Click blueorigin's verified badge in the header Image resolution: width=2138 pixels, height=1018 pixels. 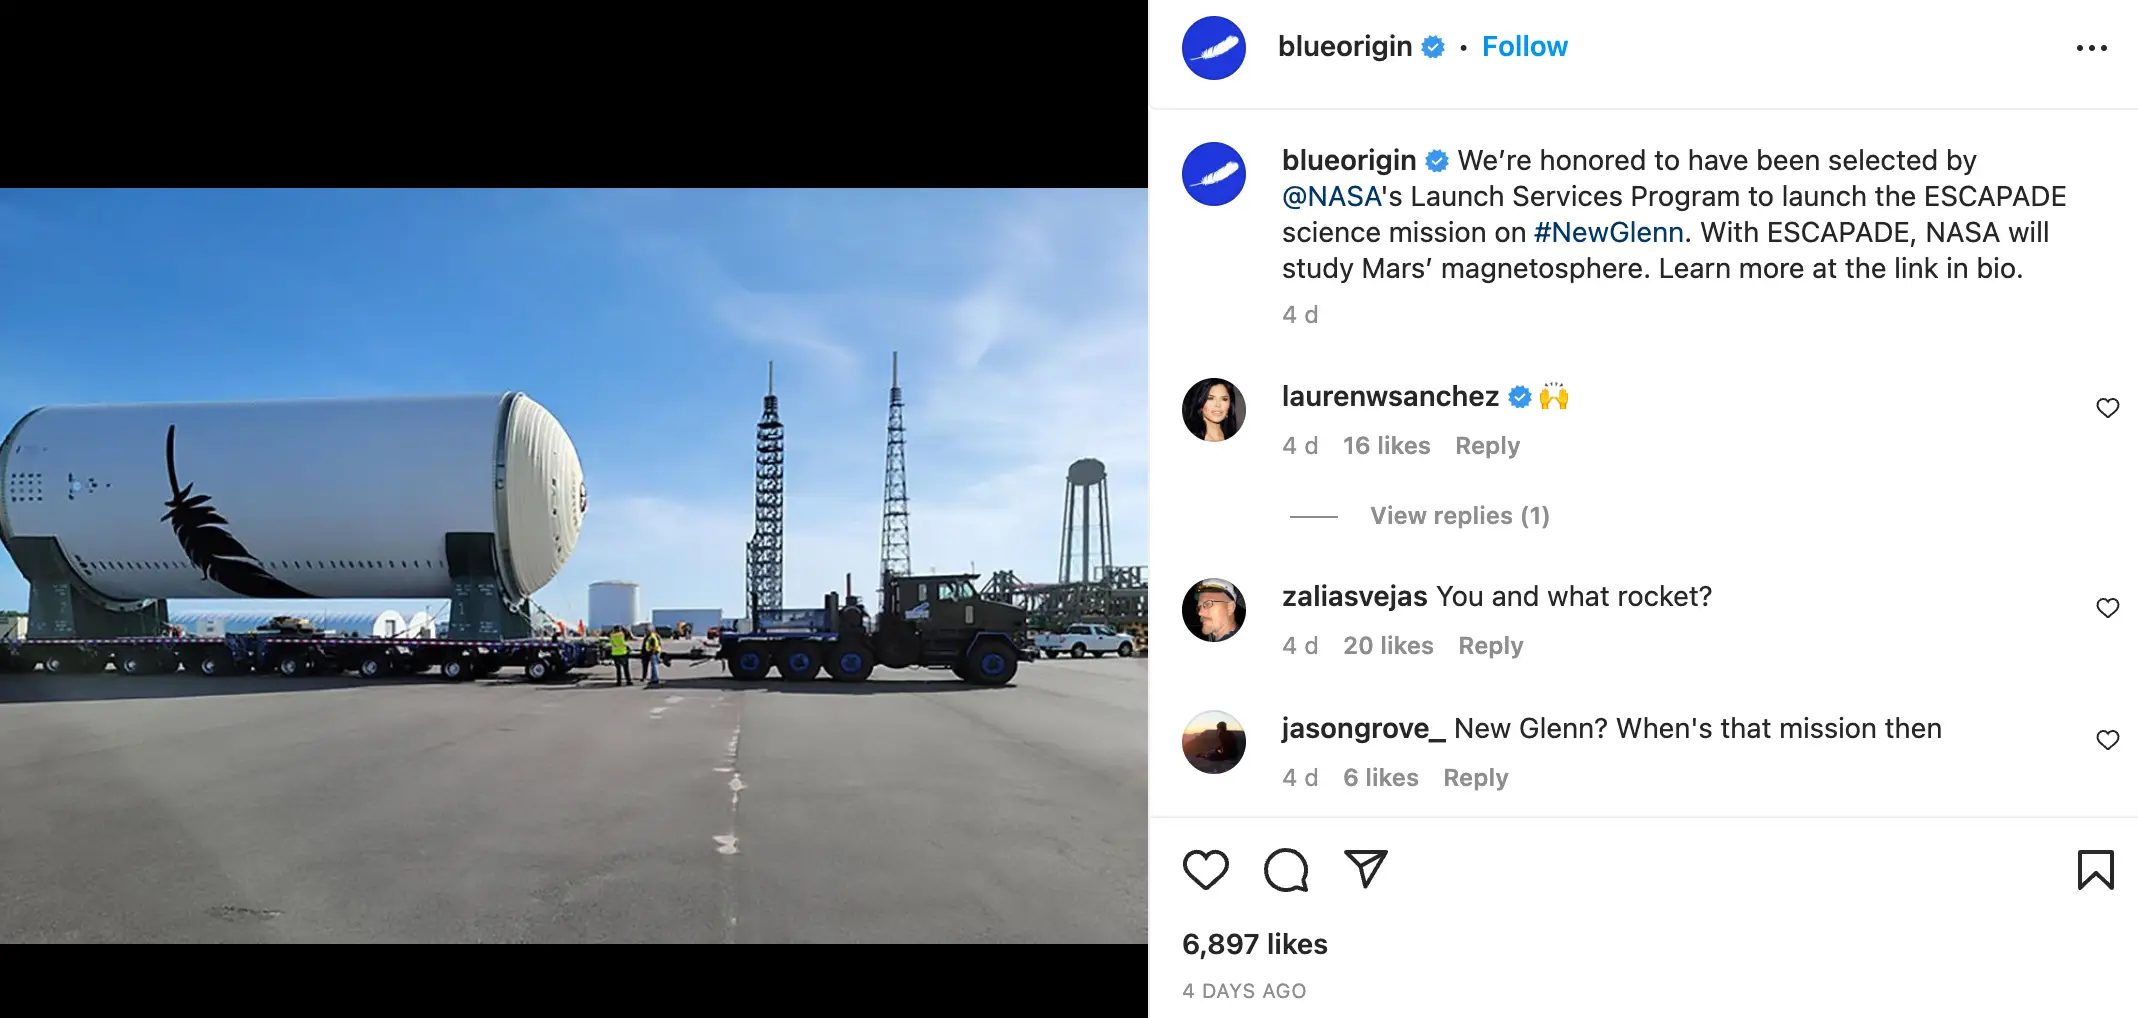click(x=1433, y=46)
